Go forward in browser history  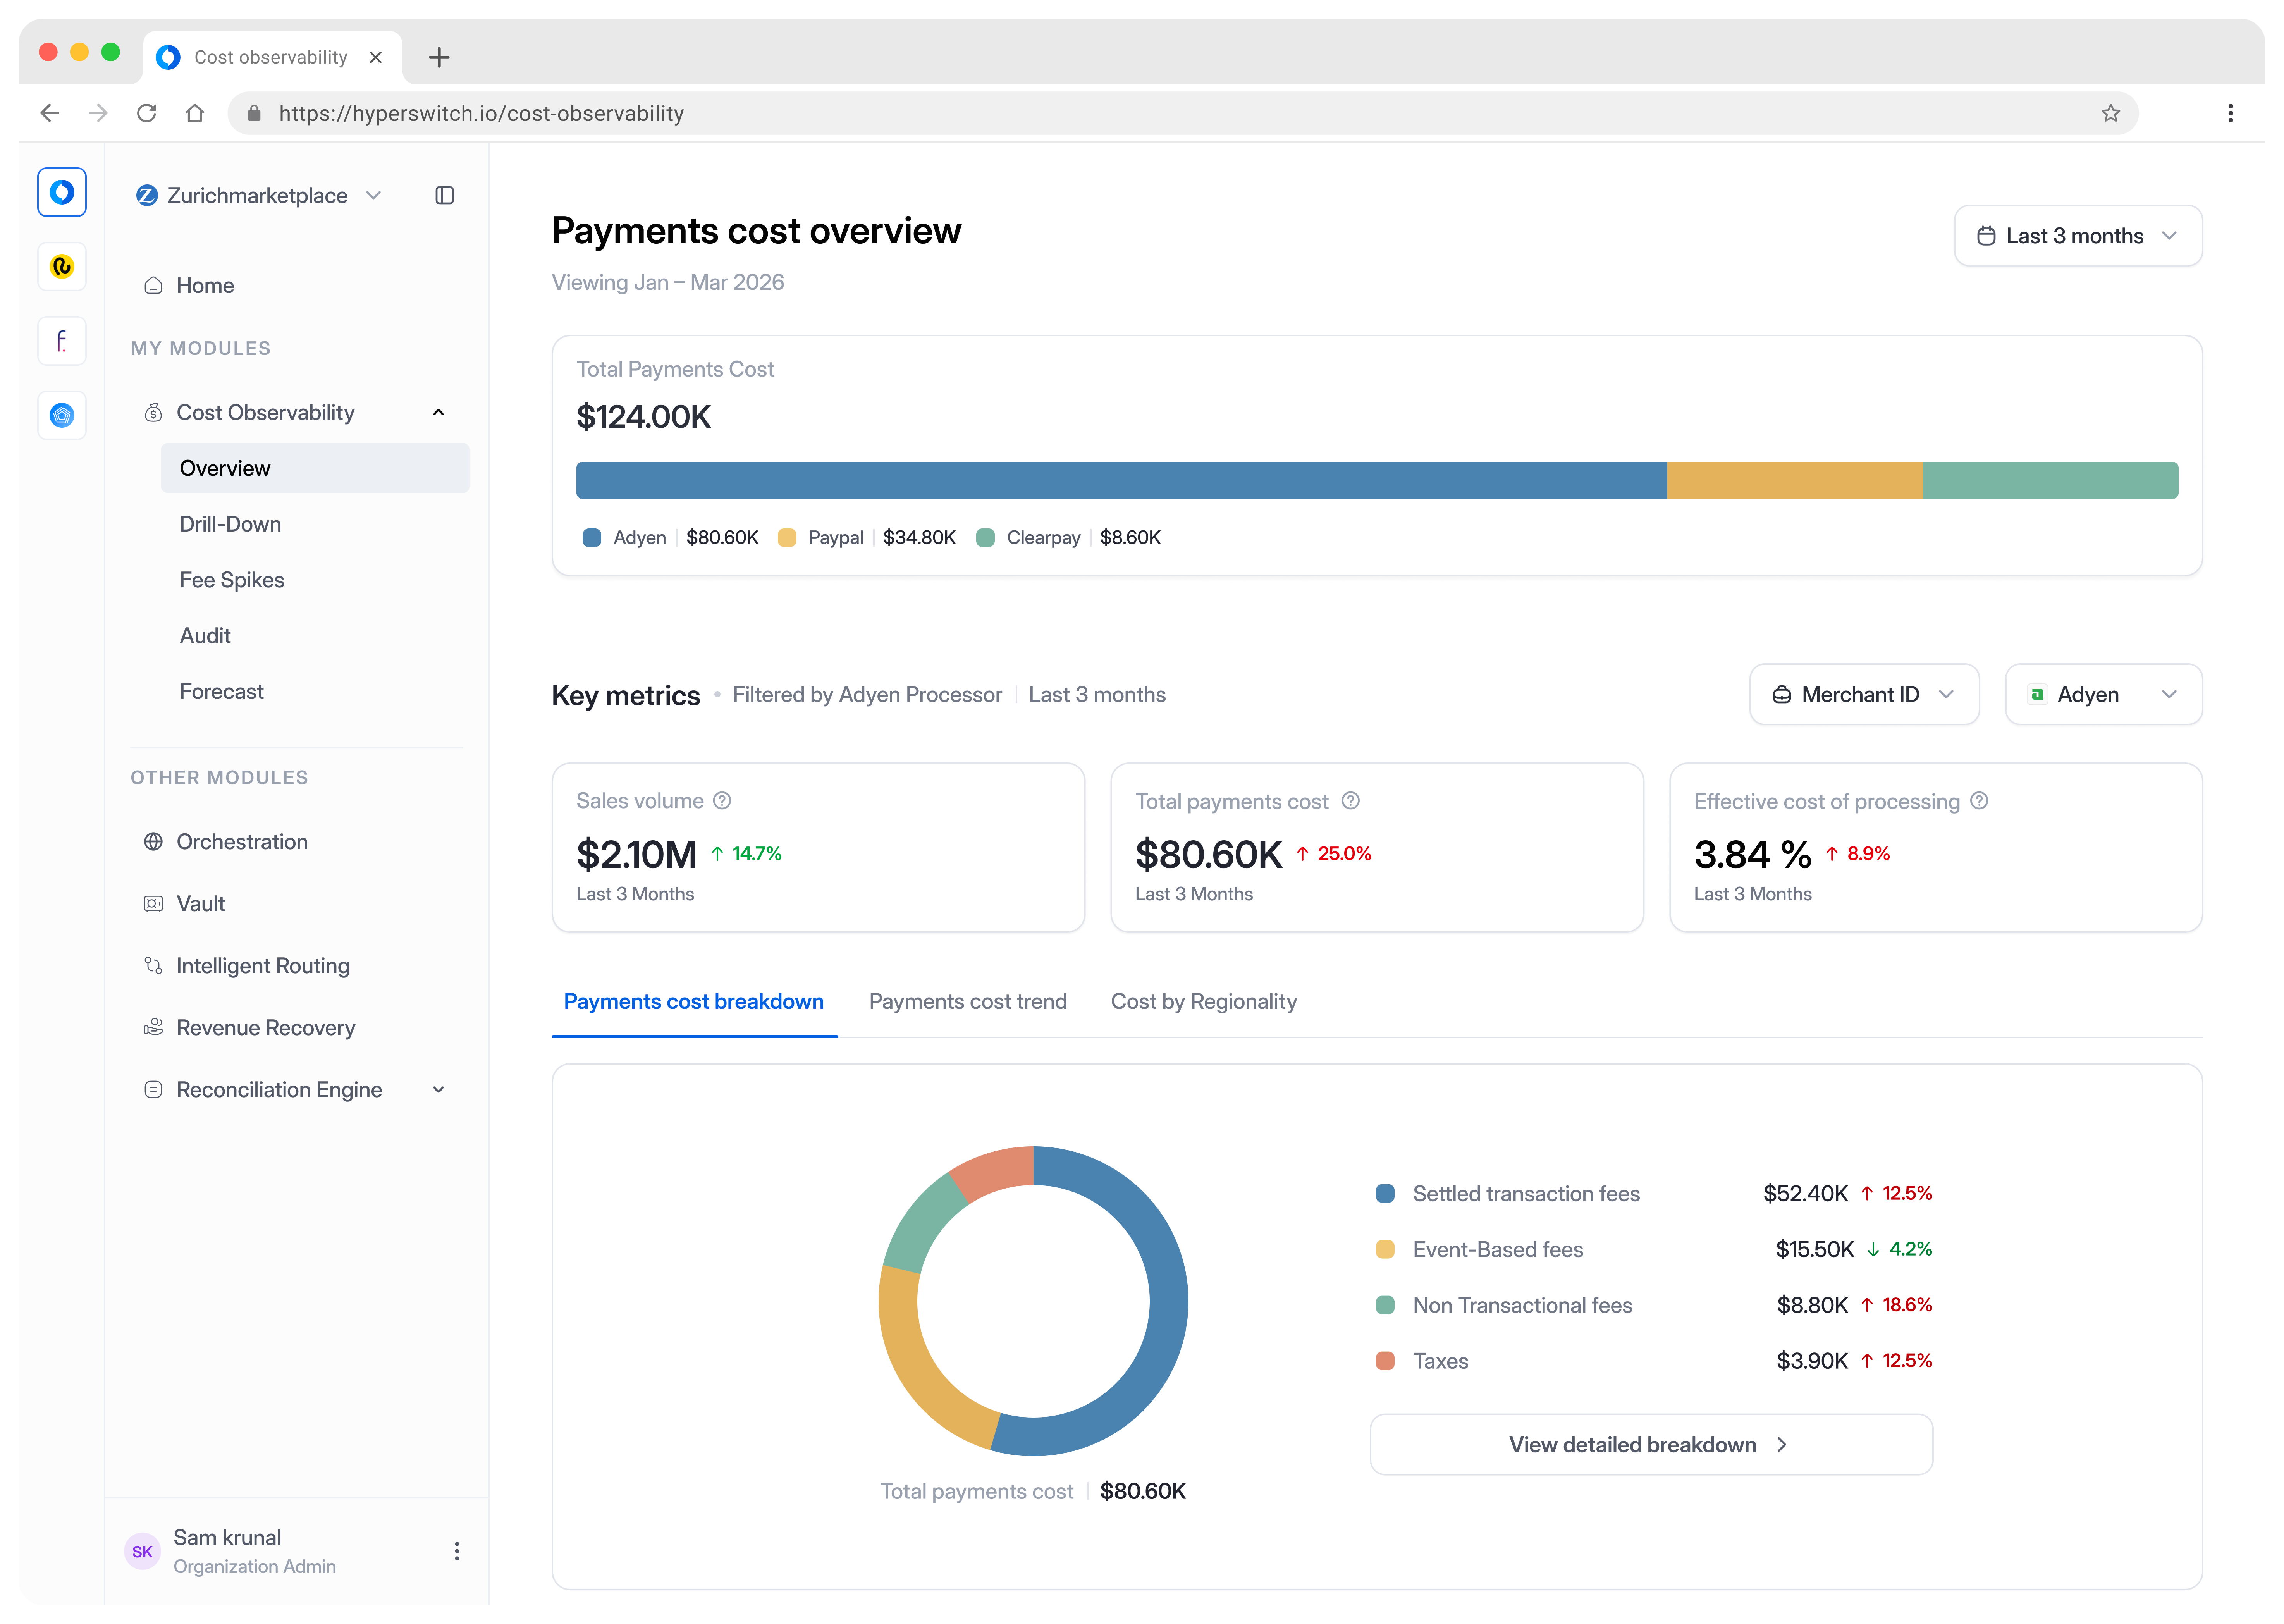tap(98, 113)
